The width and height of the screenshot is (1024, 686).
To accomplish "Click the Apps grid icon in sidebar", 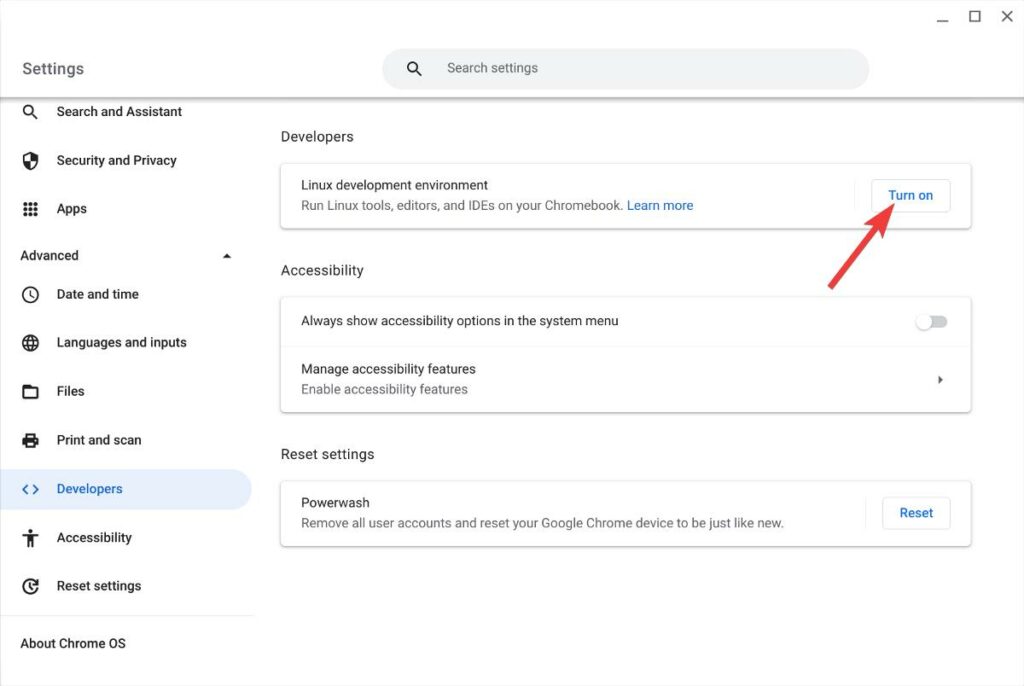I will [x=30, y=208].
